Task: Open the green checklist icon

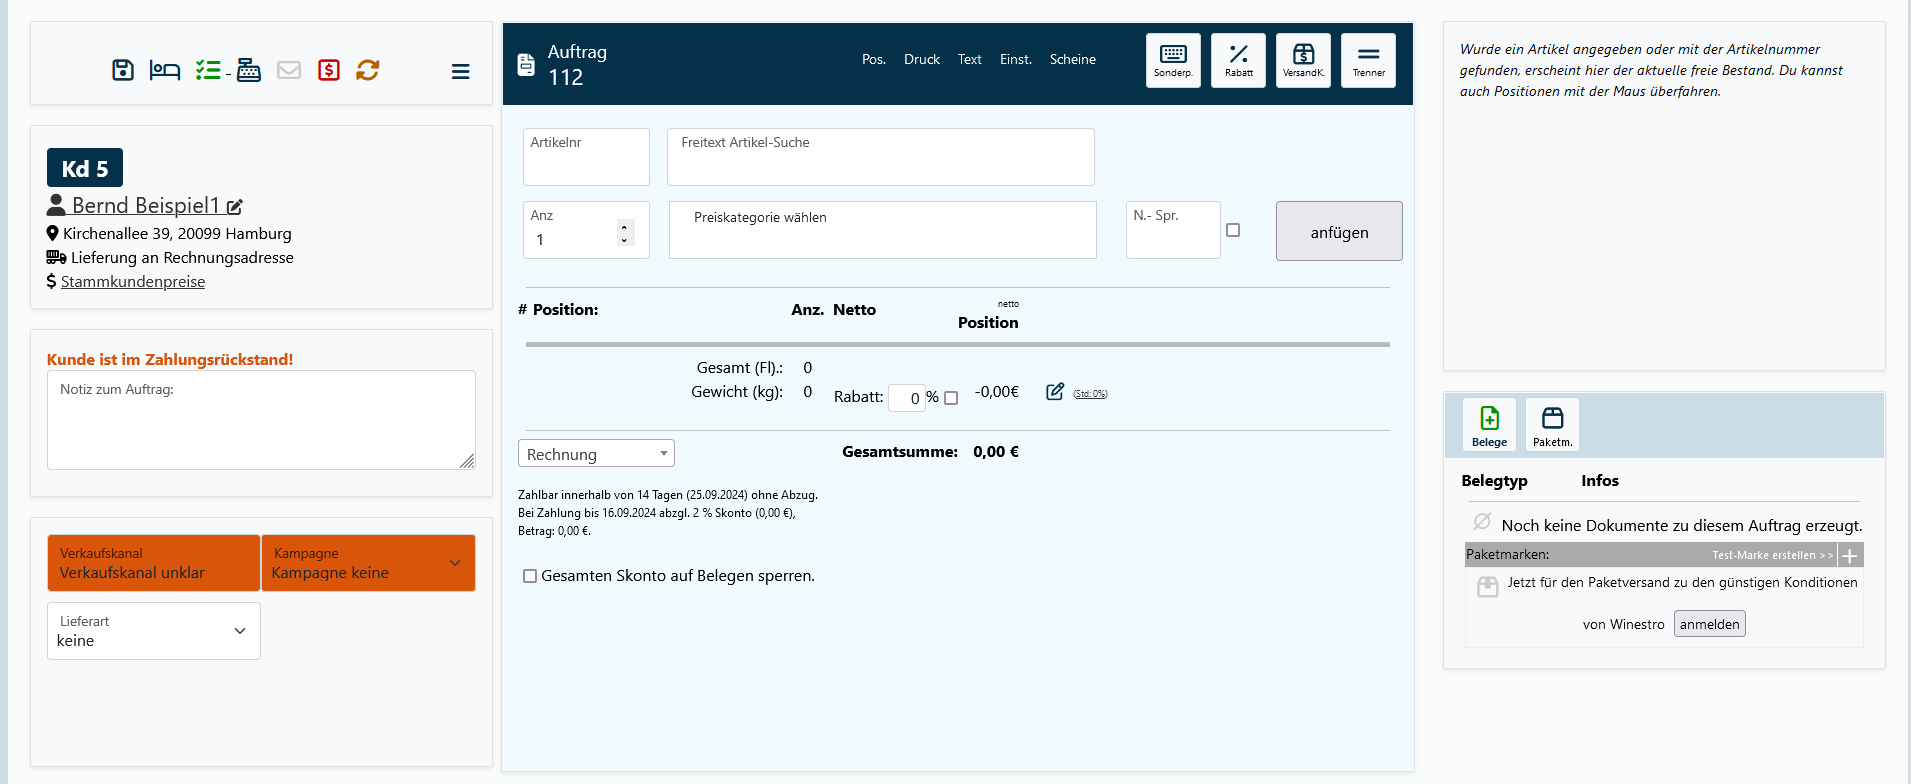Action: pyautogui.click(x=208, y=70)
